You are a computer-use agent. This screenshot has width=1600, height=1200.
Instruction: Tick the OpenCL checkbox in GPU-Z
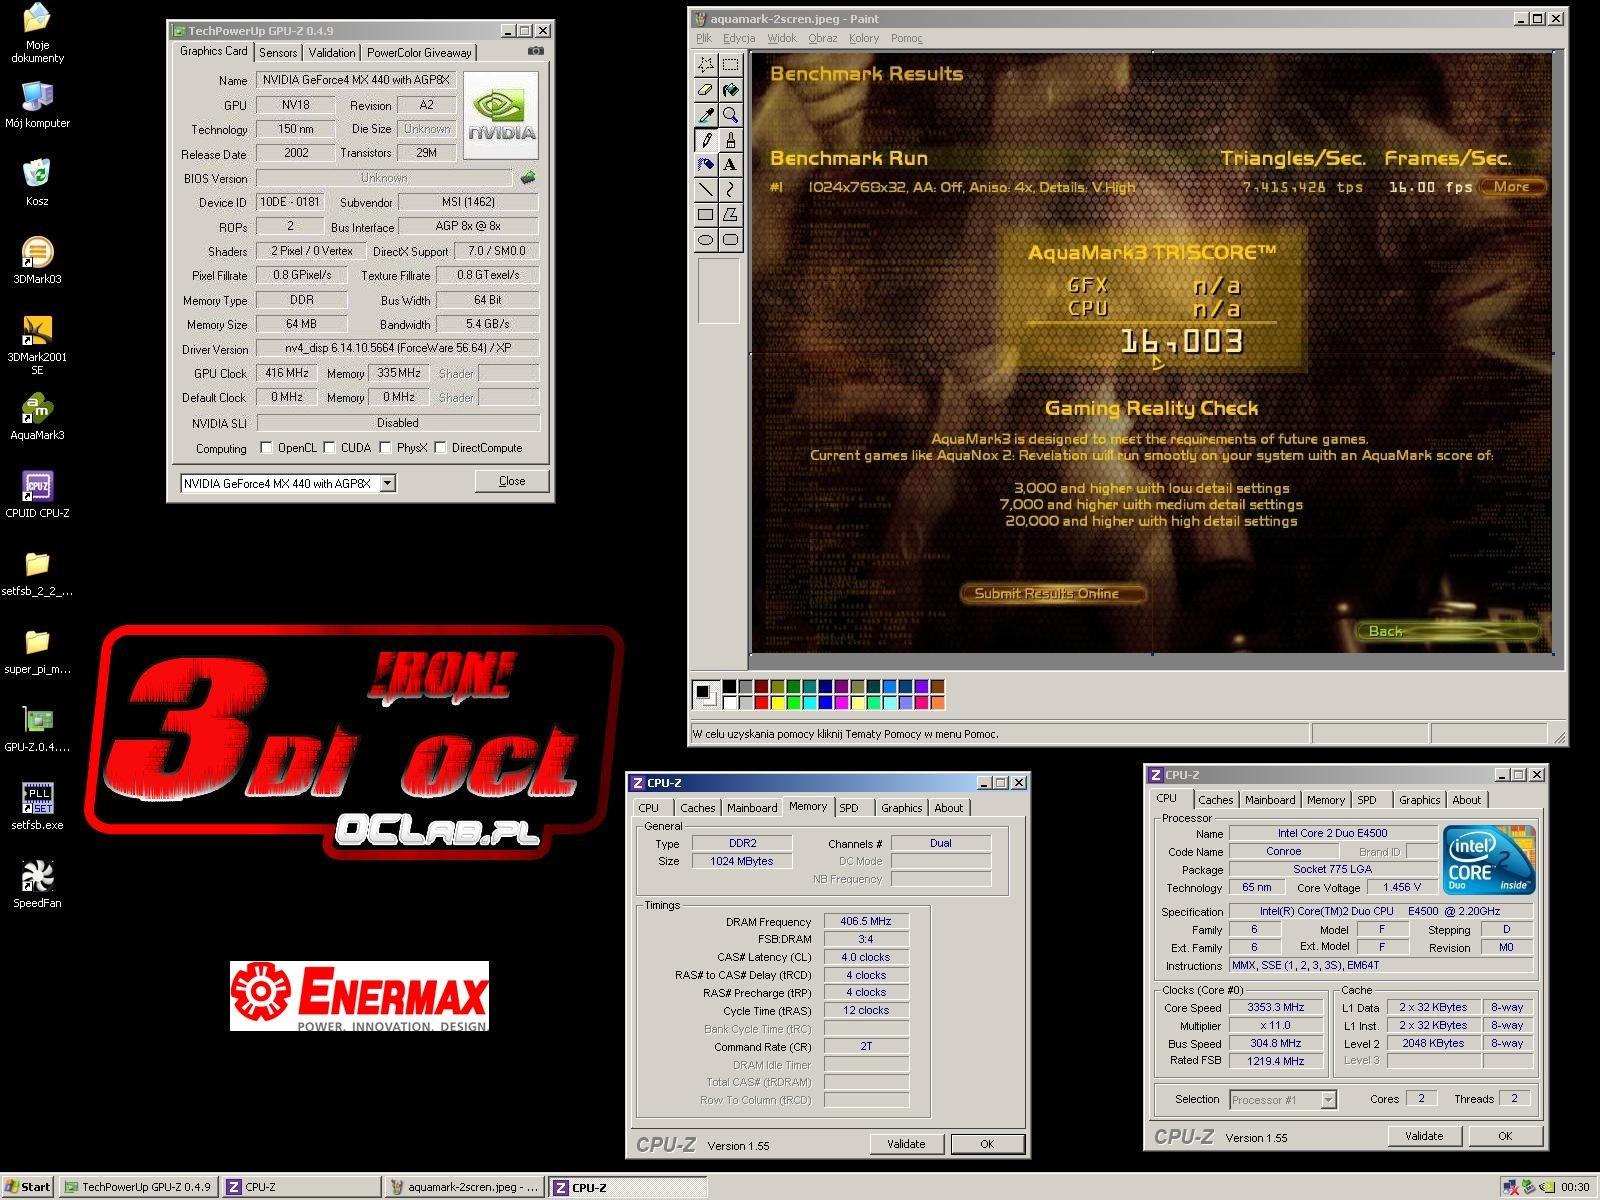266,448
